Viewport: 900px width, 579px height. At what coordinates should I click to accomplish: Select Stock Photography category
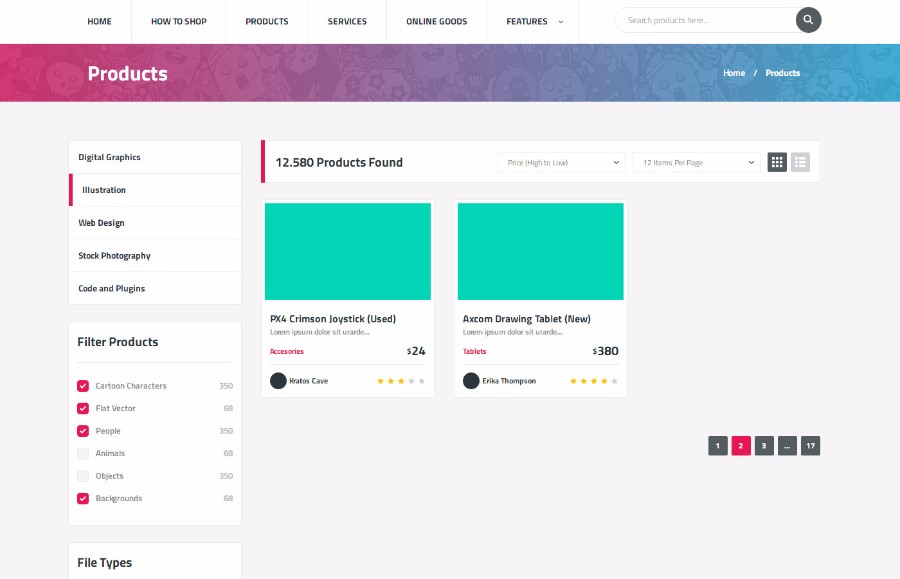pos(155,255)
